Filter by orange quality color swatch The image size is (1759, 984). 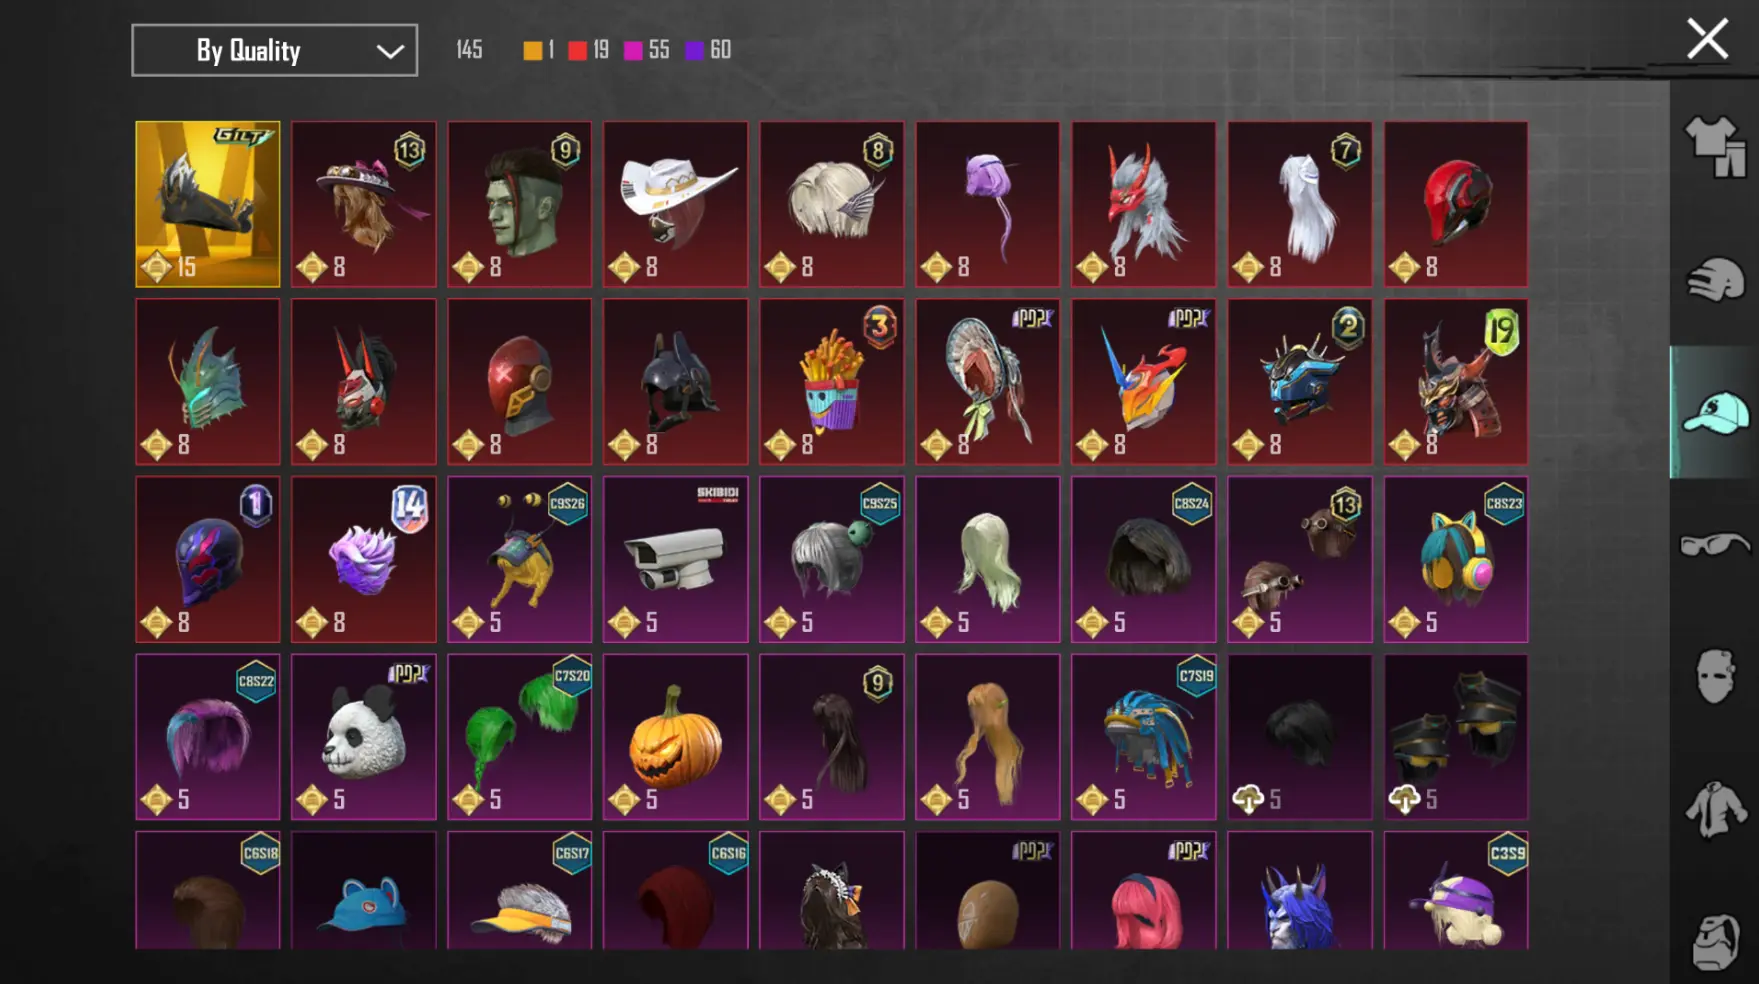(533, 50)
